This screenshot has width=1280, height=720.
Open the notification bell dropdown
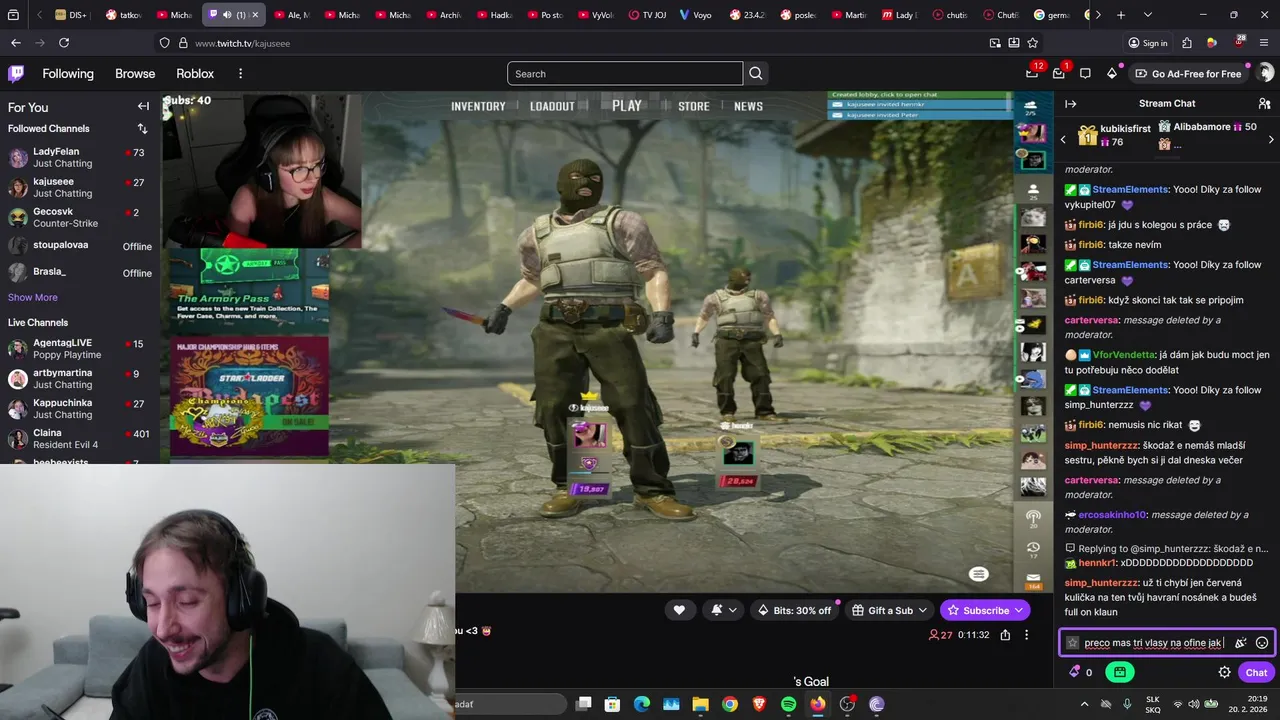click(724, 610)
